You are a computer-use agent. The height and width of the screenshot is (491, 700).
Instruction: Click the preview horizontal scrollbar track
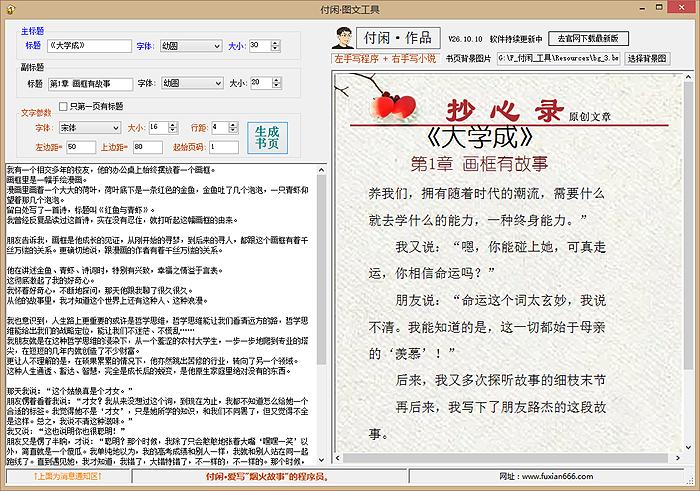click(505, 458)
